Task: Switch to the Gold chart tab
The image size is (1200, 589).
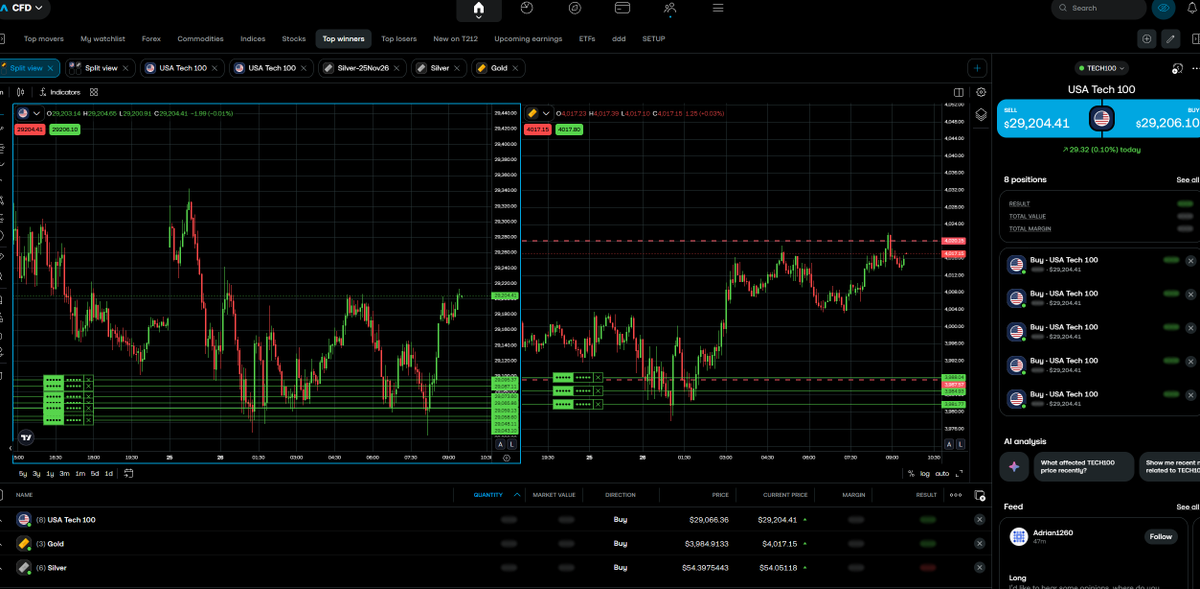Action: pyautogui.click(x=498, y=68)
